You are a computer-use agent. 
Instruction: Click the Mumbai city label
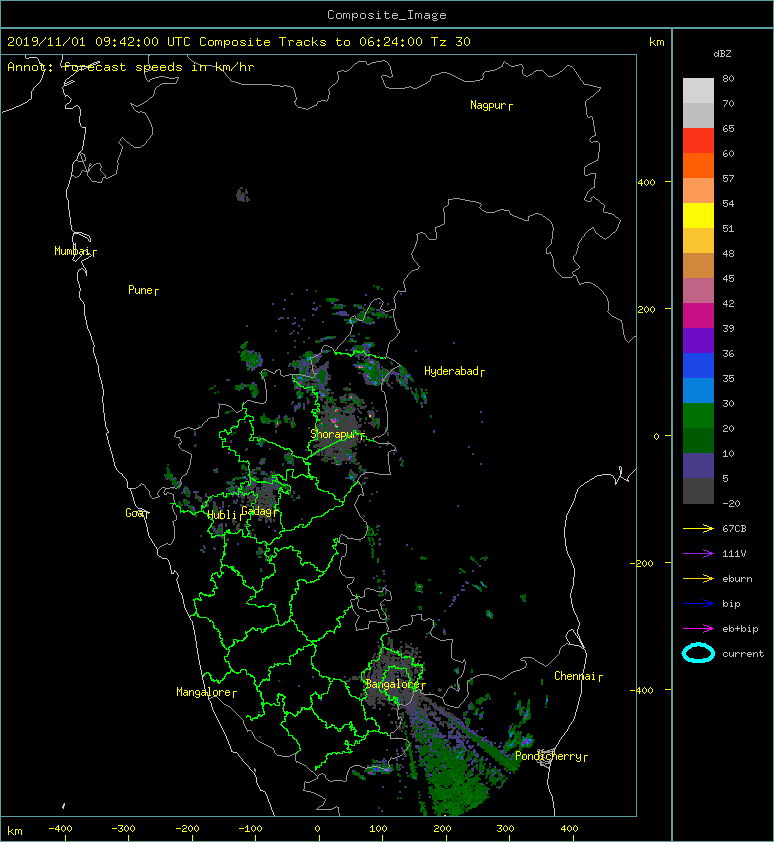coord(72,251)
